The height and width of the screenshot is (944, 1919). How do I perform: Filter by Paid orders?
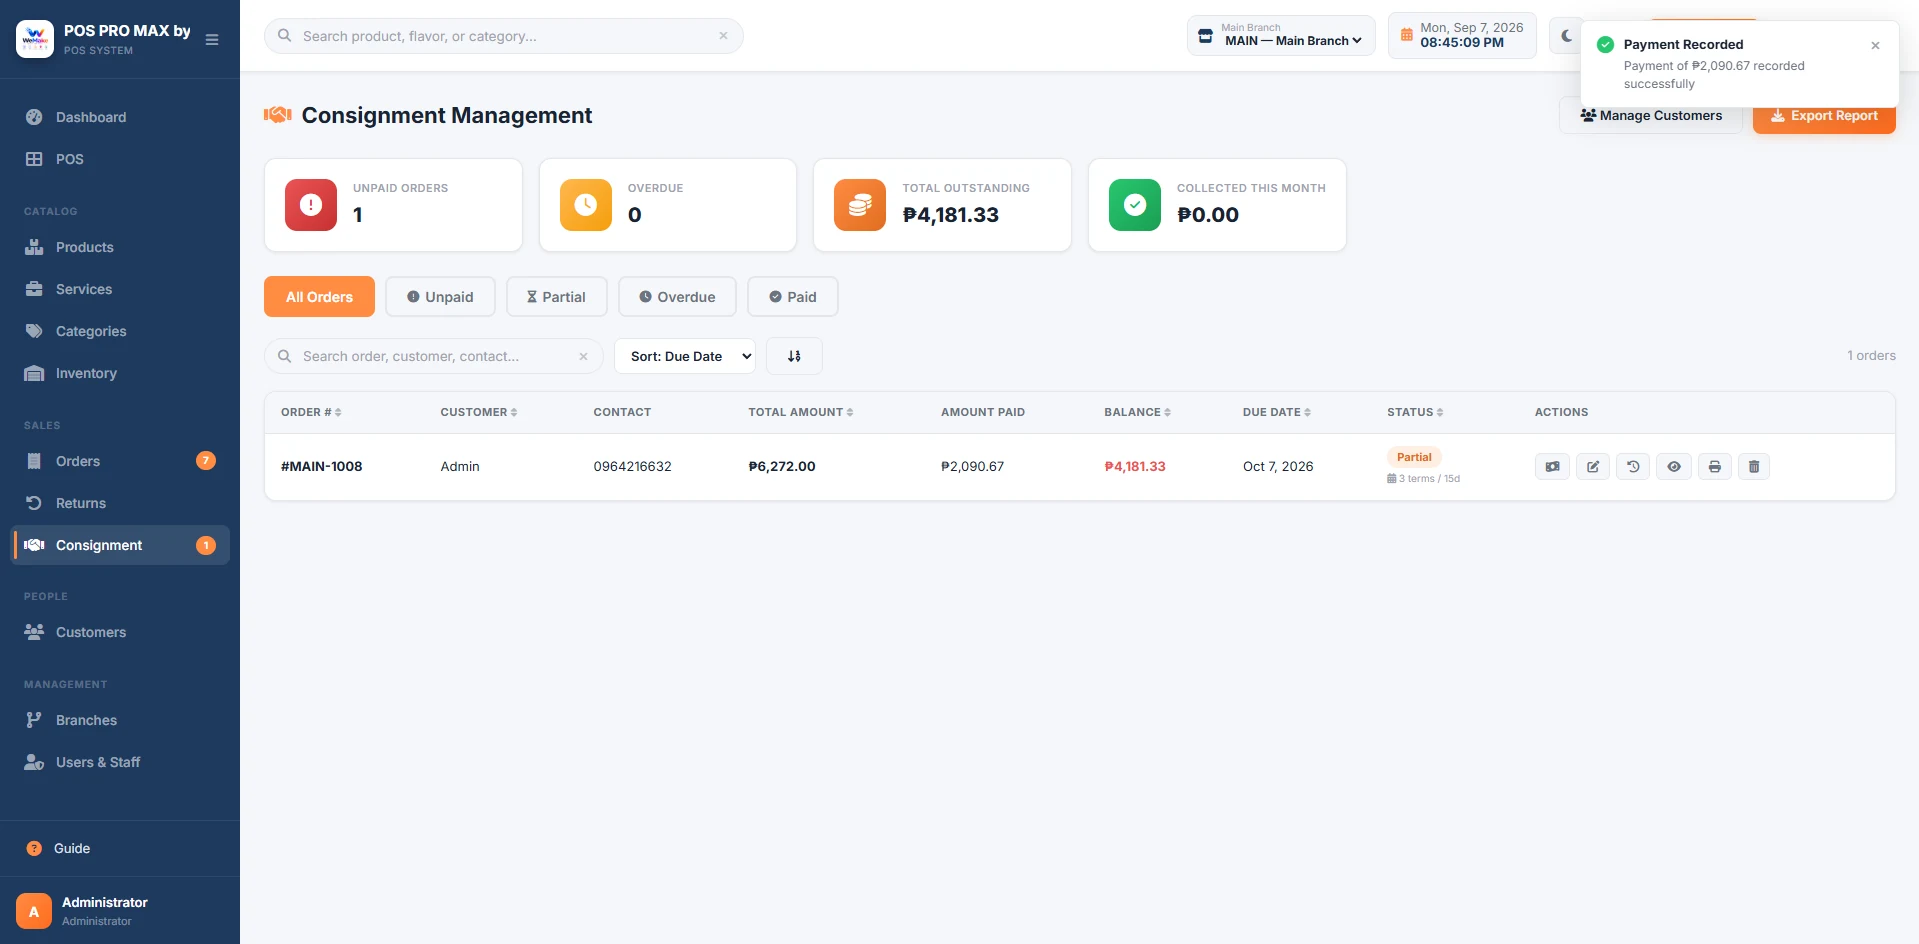coord(793,297)
